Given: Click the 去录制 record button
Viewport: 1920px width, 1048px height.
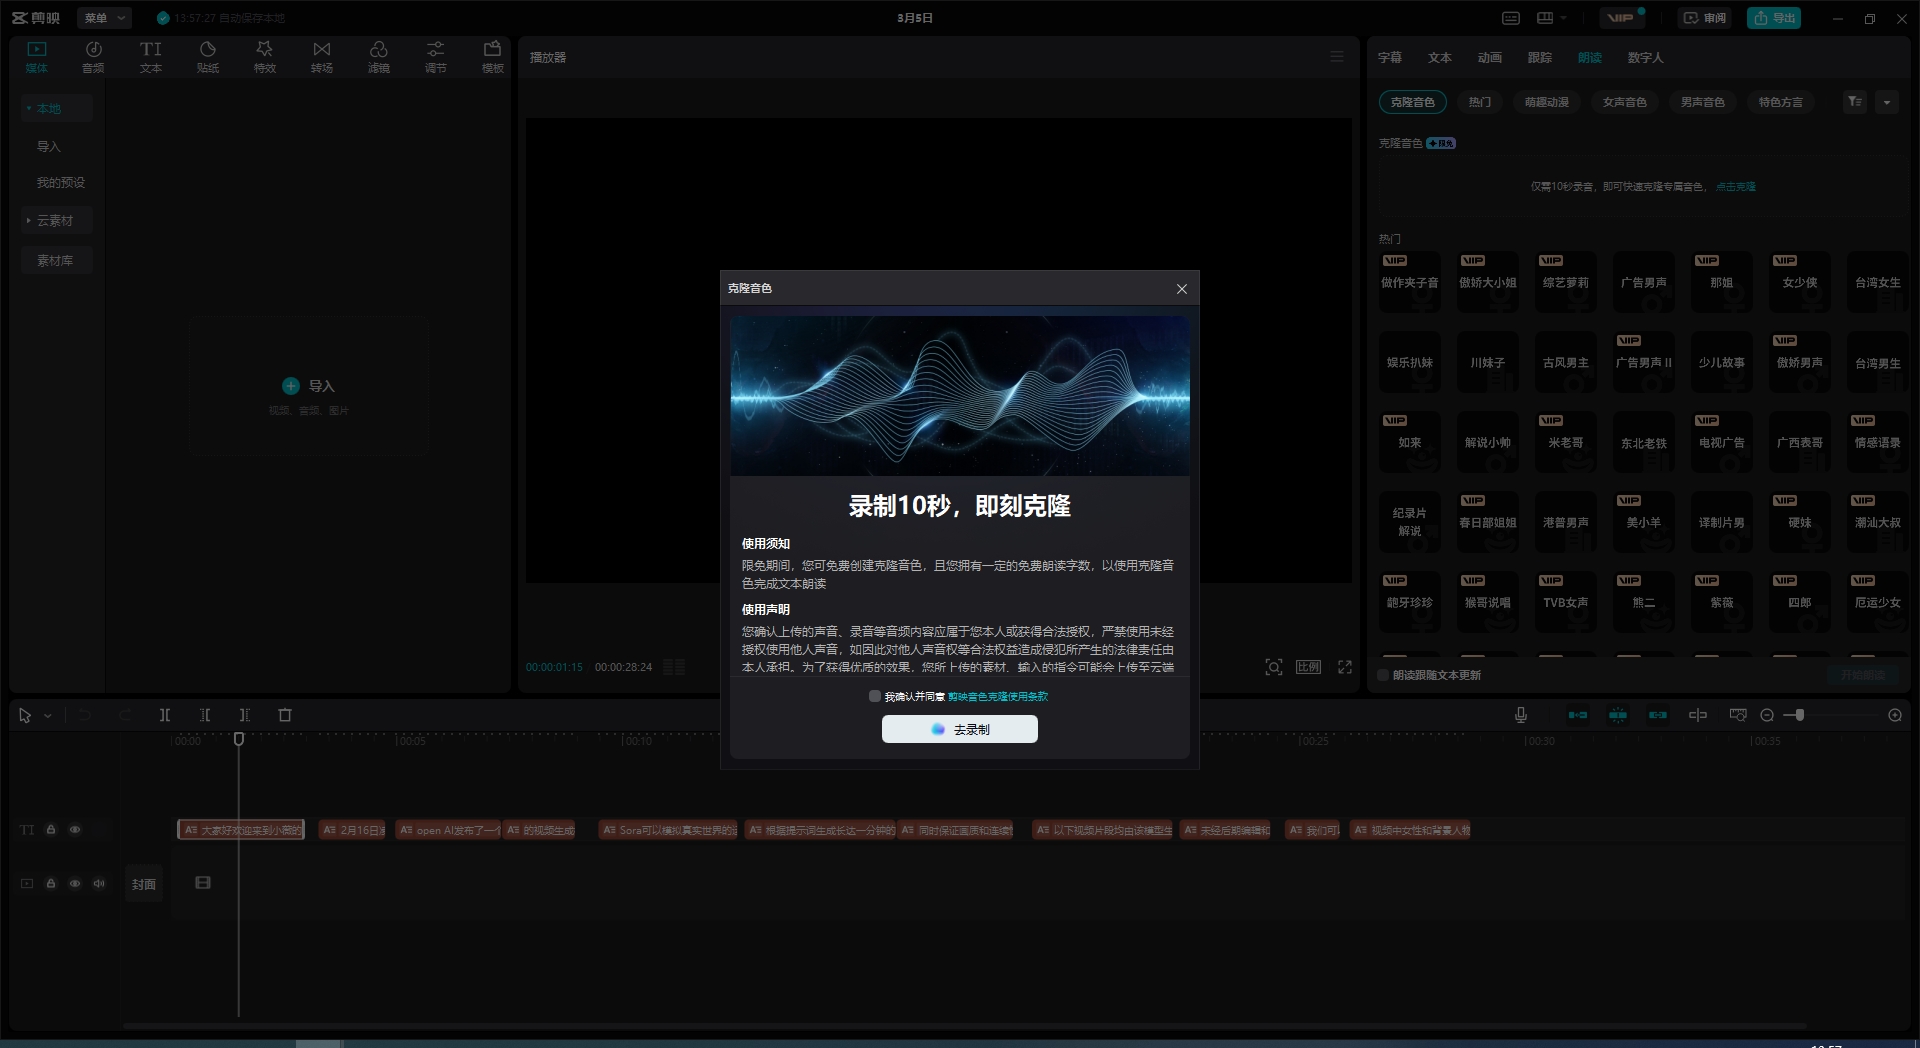Looking at the screenshot, I should (x=960, y=729).
